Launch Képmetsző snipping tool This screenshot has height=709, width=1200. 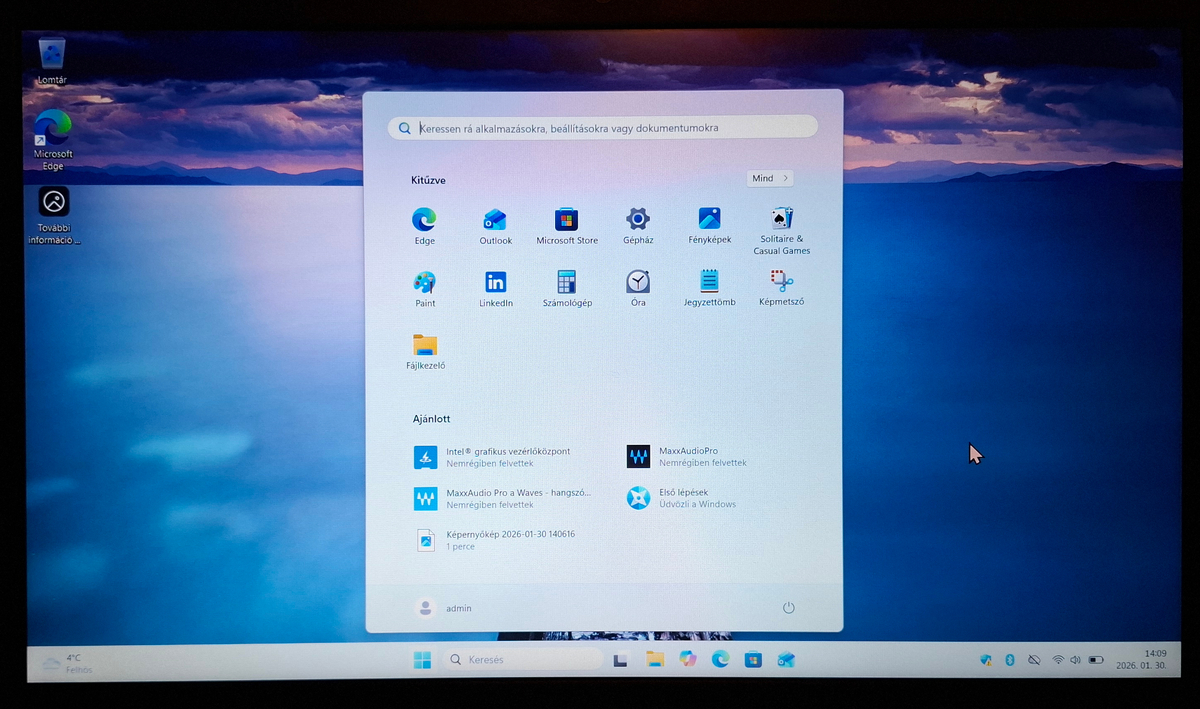point(781,288)
